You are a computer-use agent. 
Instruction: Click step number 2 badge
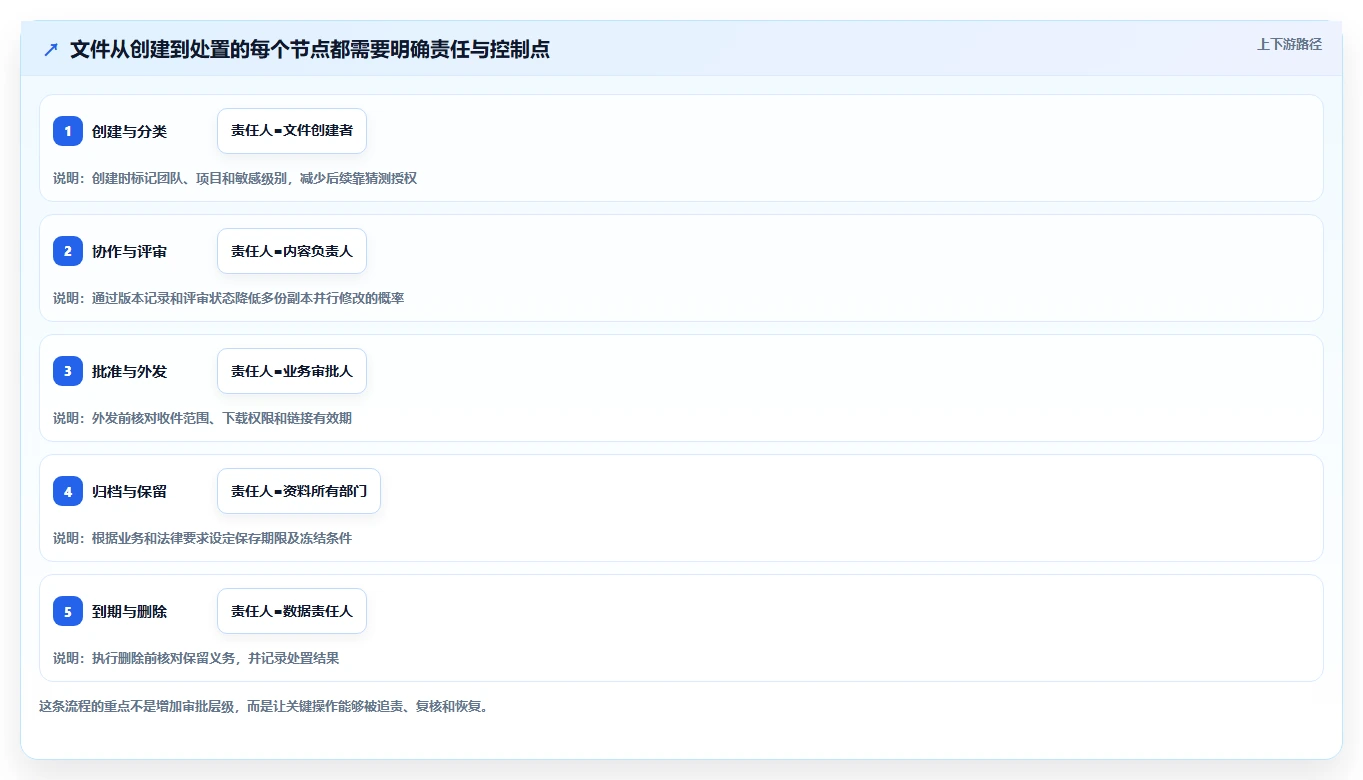[68, 251]
